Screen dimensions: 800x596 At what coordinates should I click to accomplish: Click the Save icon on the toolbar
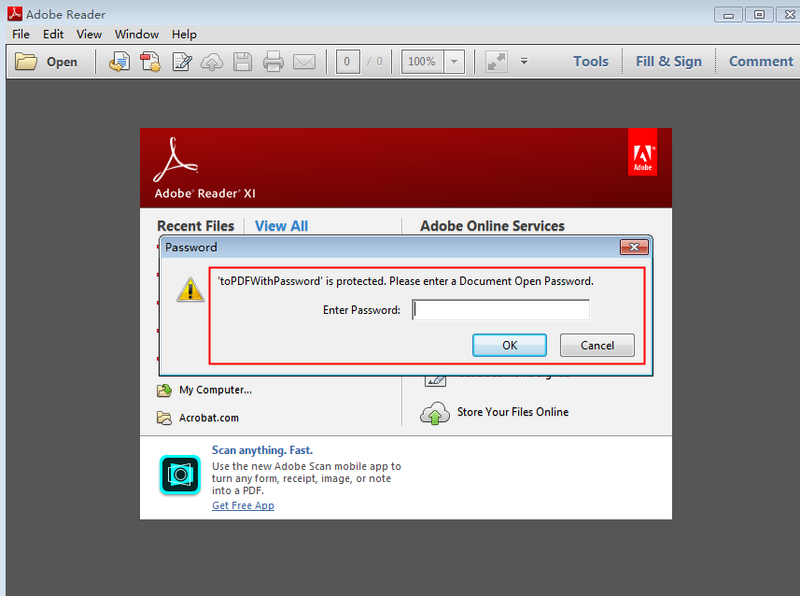pos(243,61)
